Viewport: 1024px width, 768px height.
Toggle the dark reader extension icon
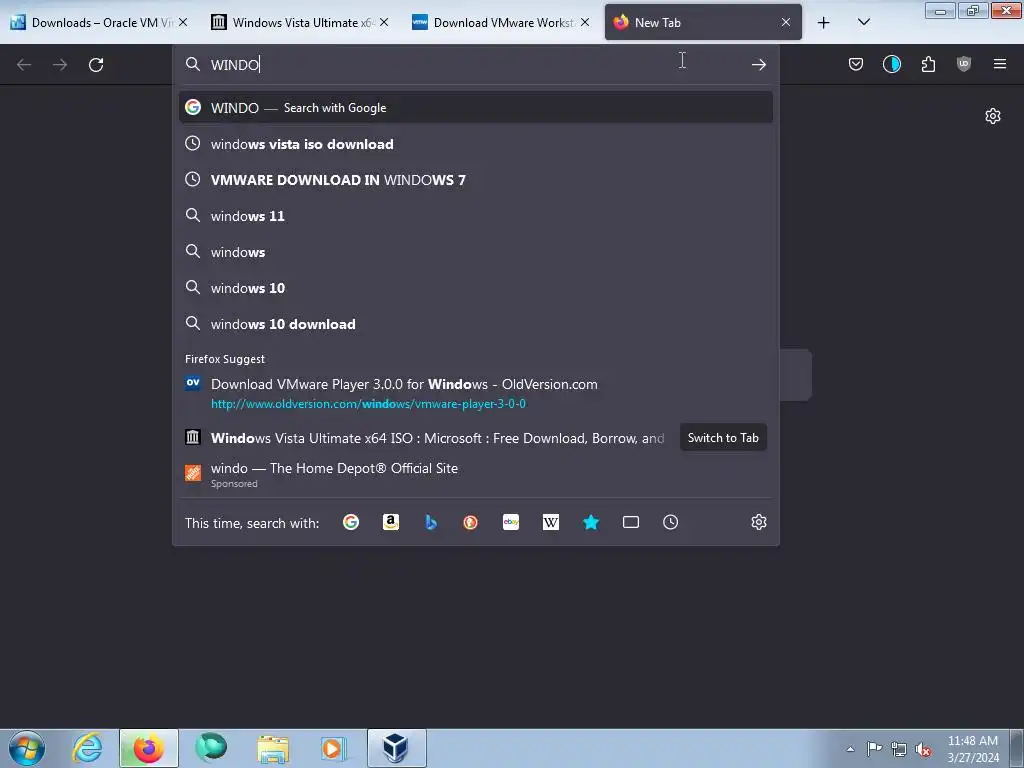point(891,64)
